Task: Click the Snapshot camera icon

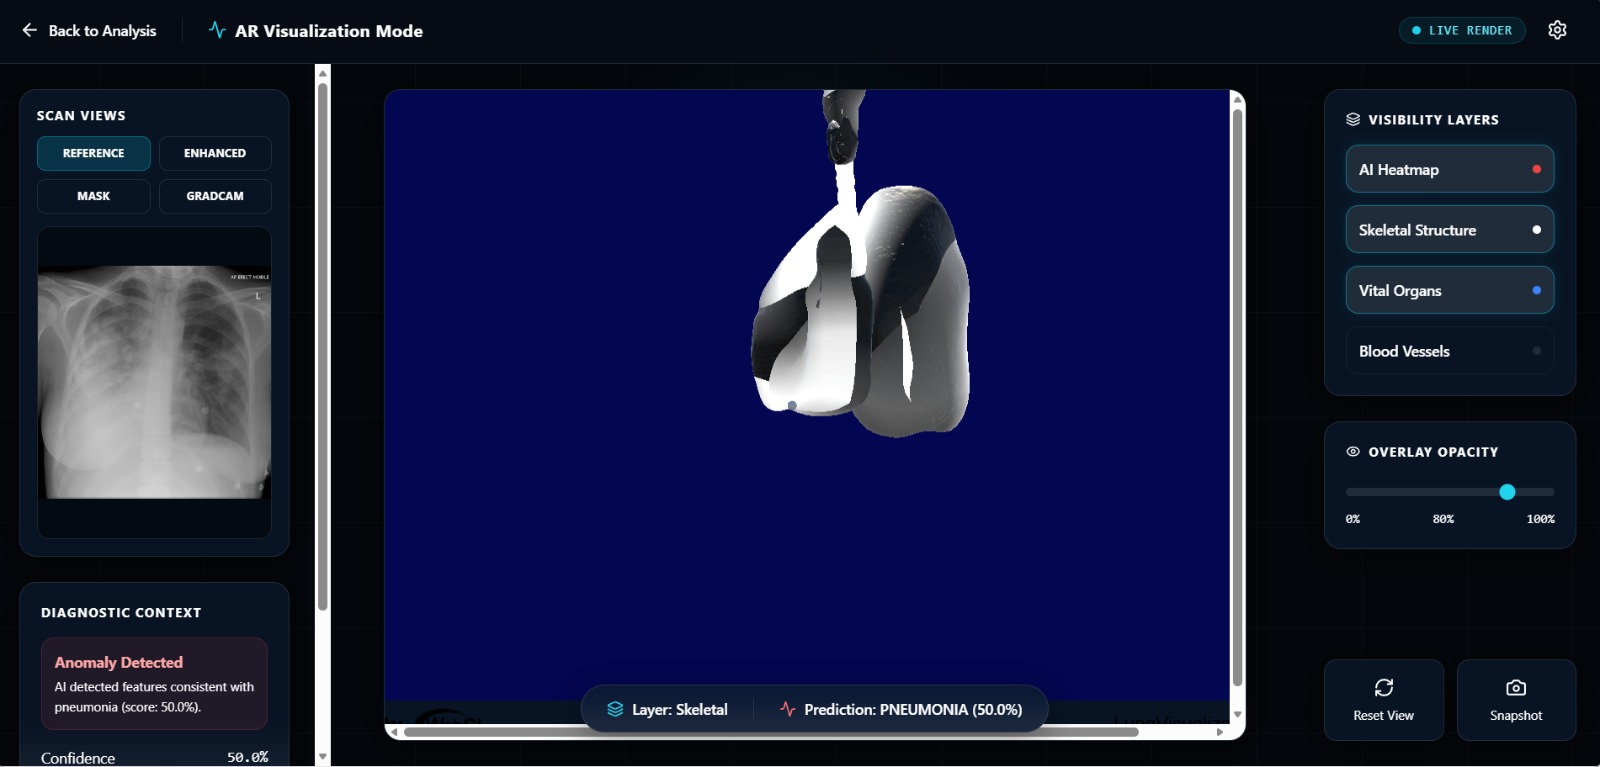Action: coord(1516,687)
